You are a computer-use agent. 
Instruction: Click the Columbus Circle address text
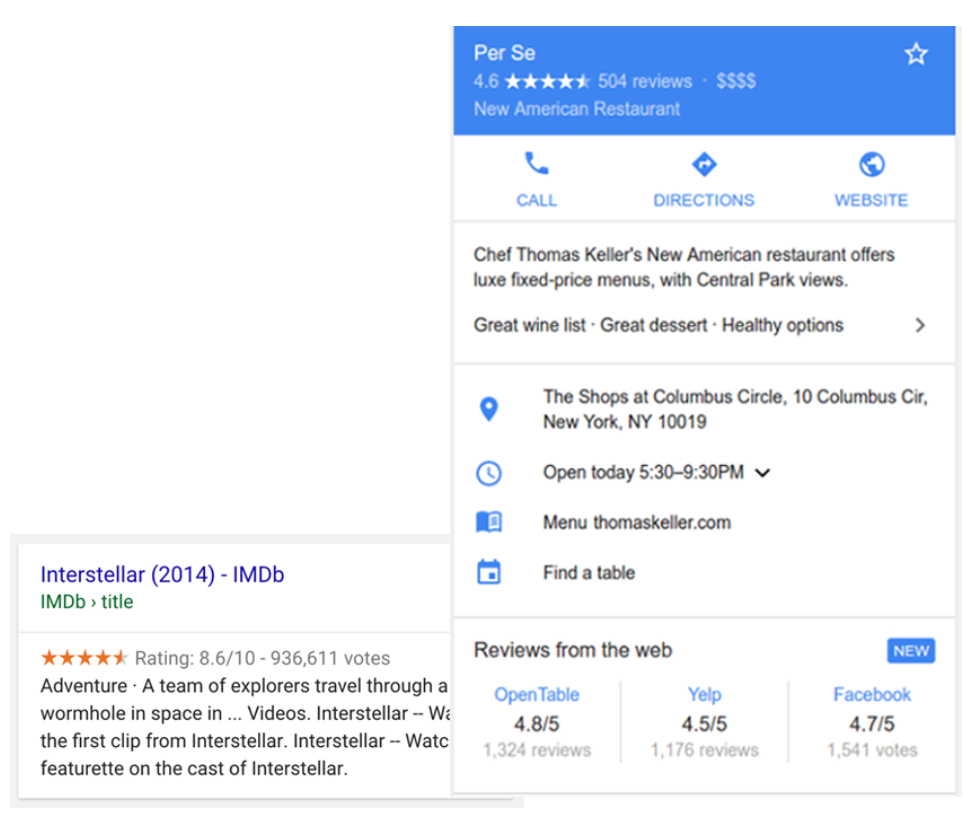tap(734, 408)
